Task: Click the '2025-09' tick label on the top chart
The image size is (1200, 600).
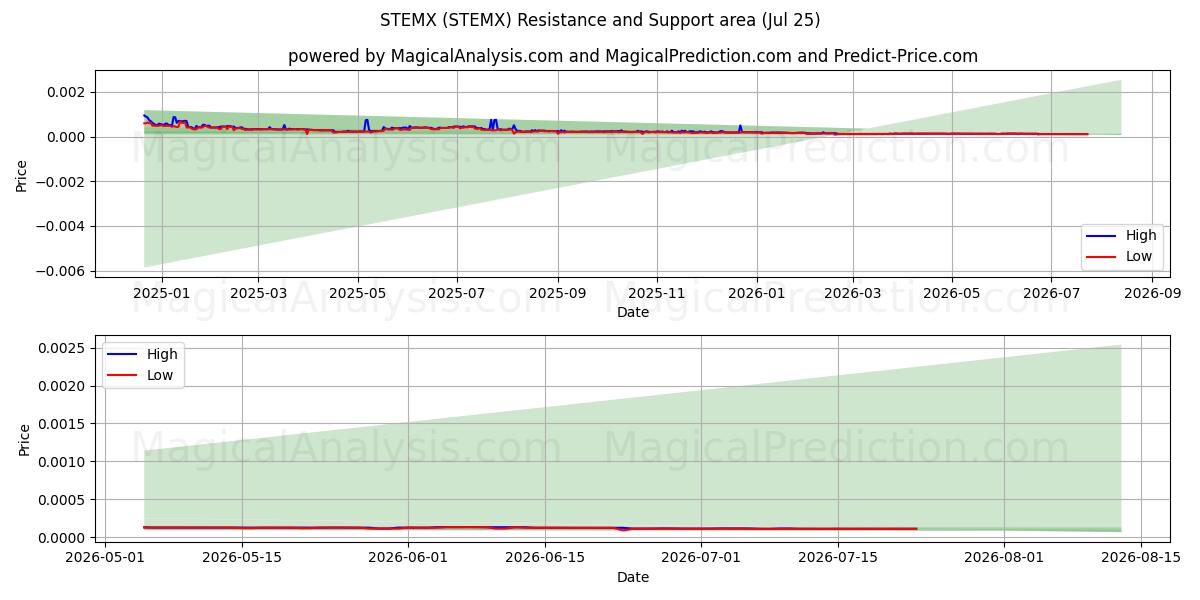Action: pyautogui.click(x=558, y=295)
